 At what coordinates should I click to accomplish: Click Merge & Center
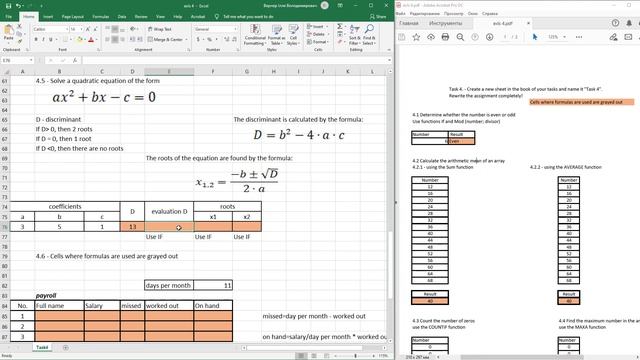165,40
